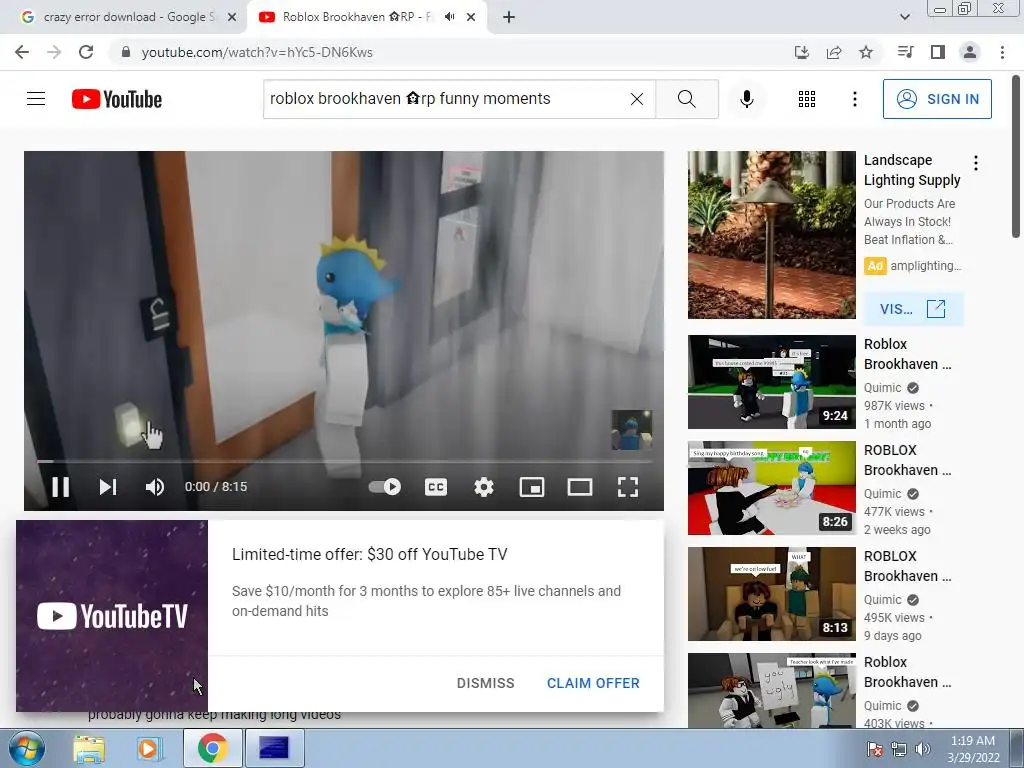Image resolution: width=1024 pixels, height=768 pixels.
Task: Open Action Center flag tray icon
Action: (x=874, y=749)
